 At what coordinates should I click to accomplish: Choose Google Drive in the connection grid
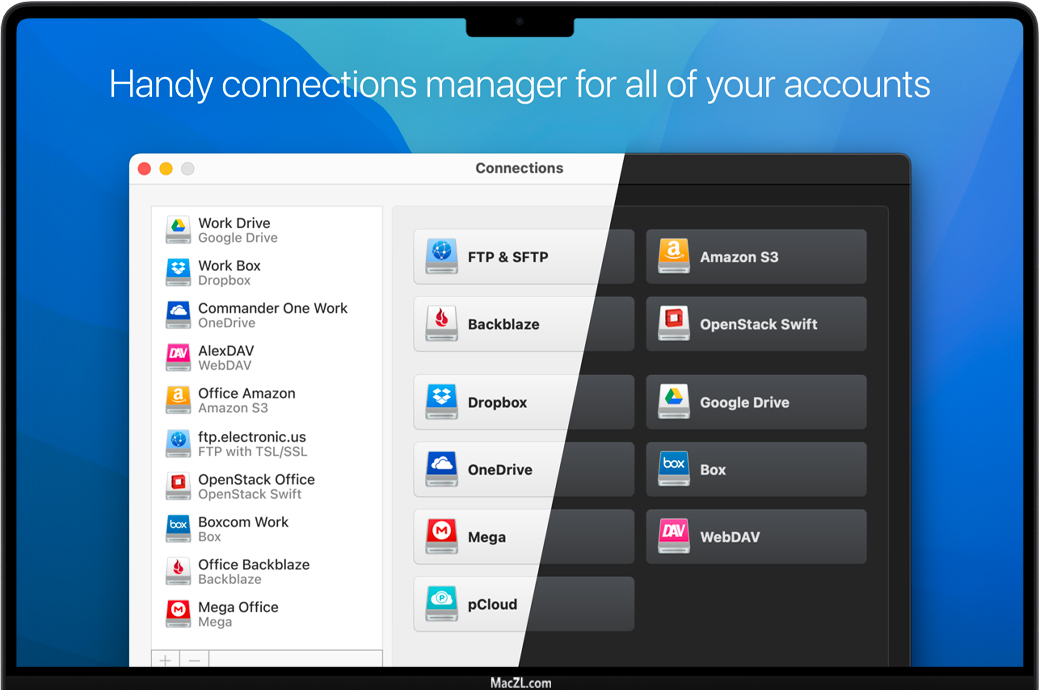coord(756,402)
